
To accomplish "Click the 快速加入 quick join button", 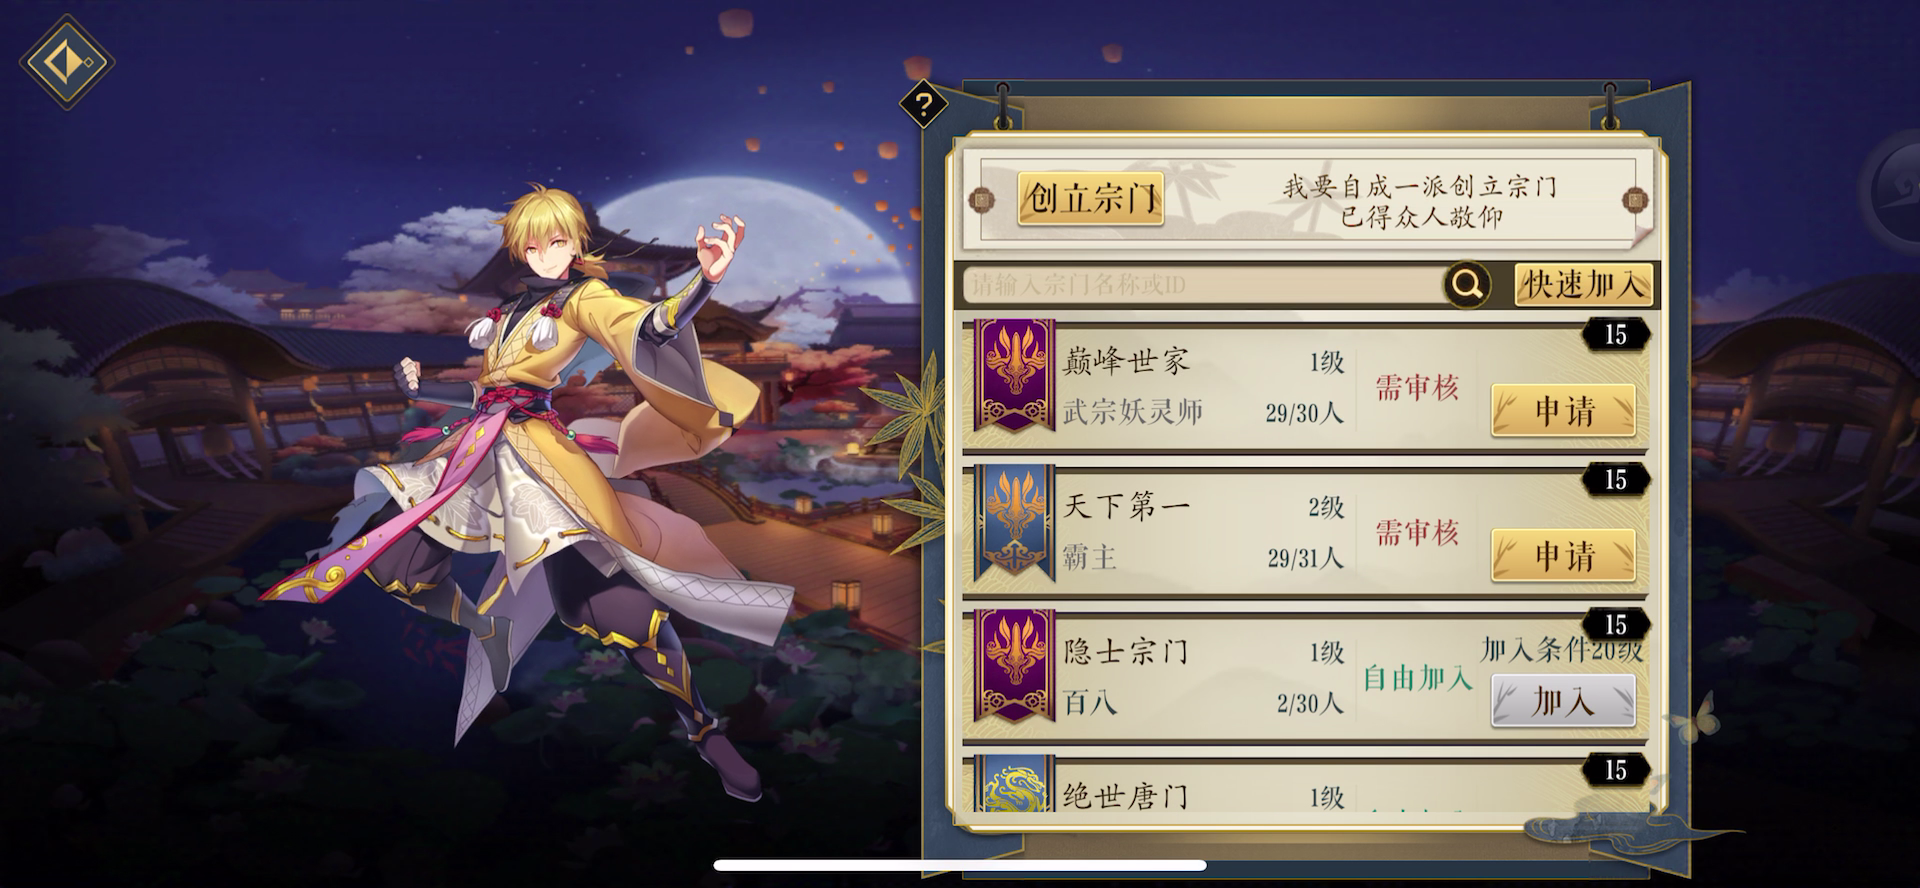I will 1583,285.
